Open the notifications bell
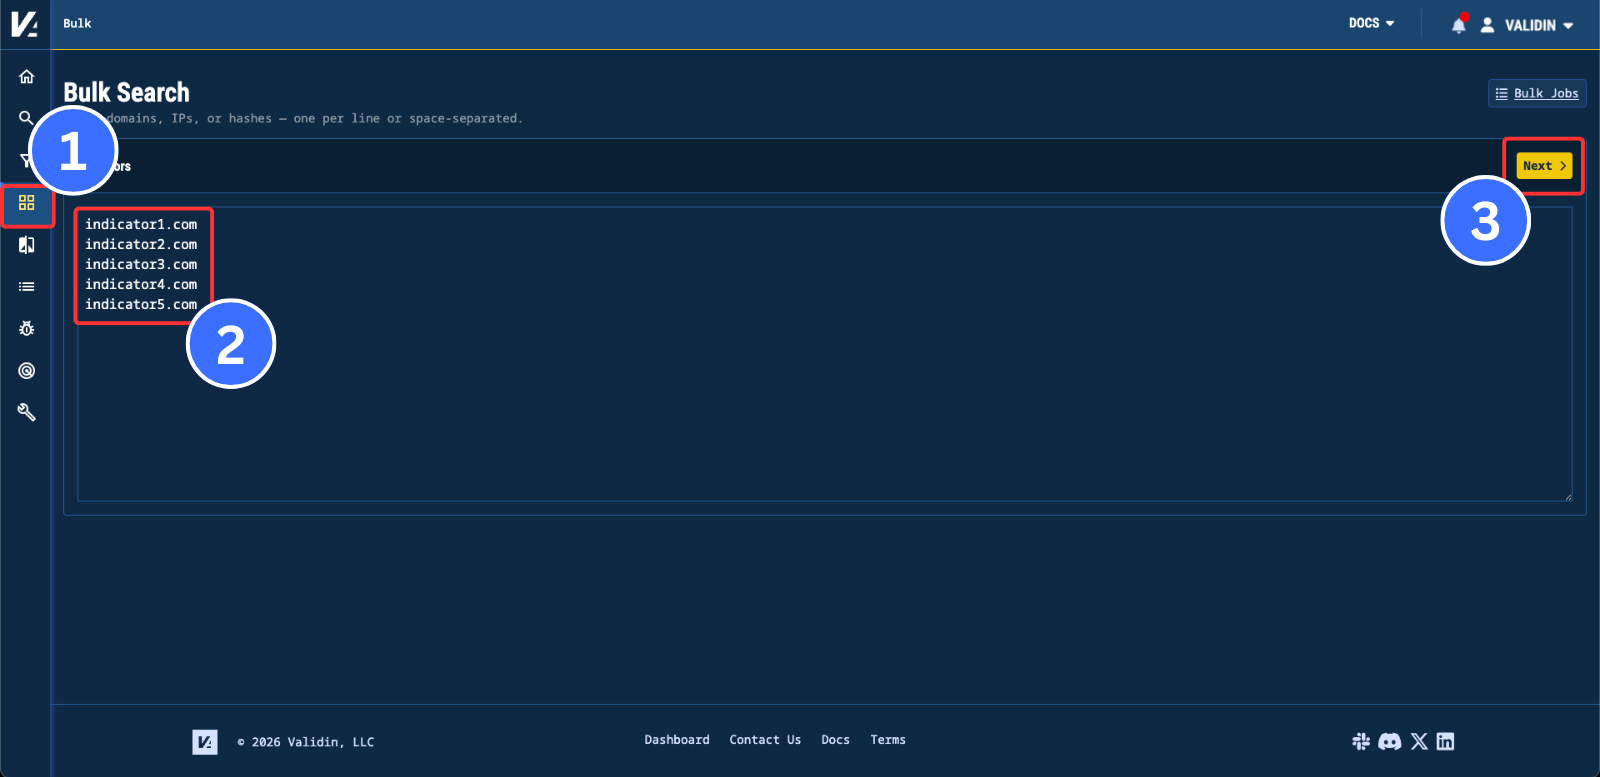This screenshot has width=1600, height=777. 1459,25
